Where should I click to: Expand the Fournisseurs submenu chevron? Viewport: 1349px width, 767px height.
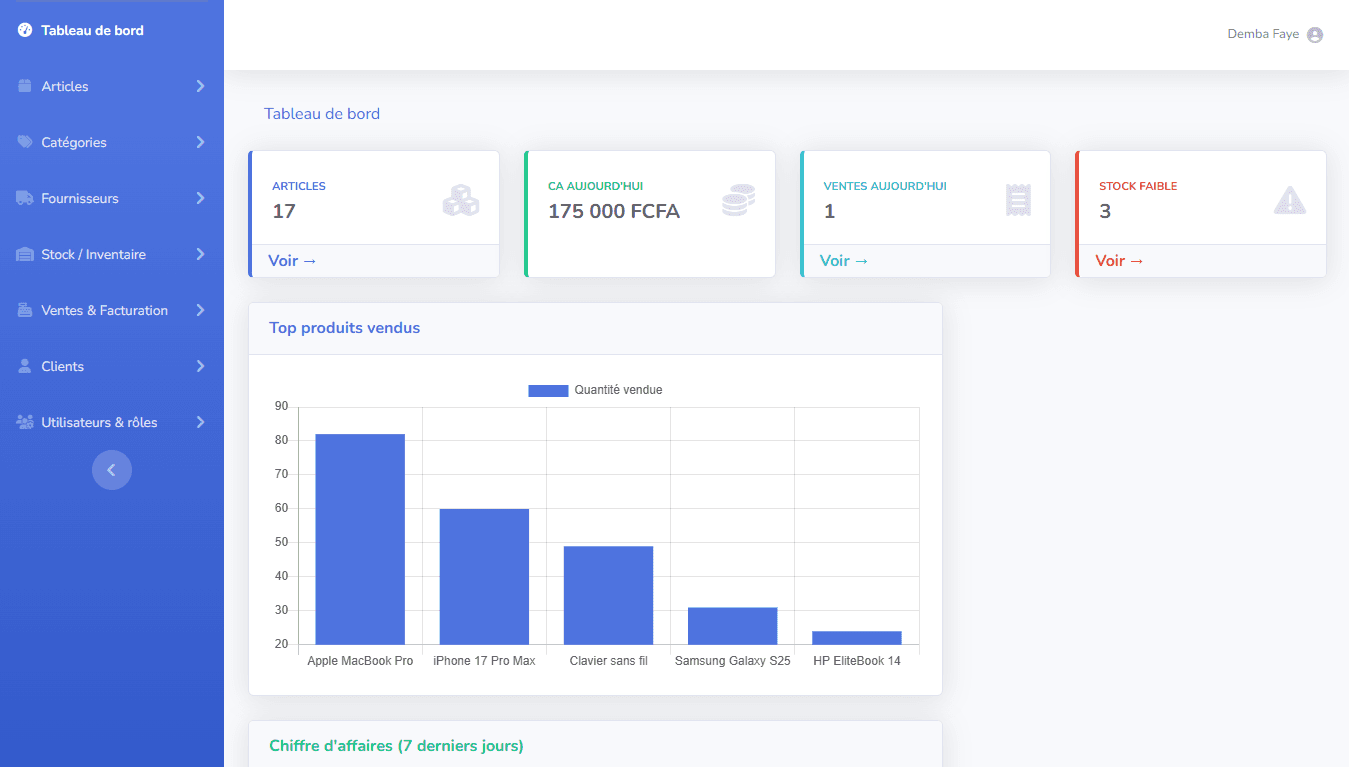point(200,198)
